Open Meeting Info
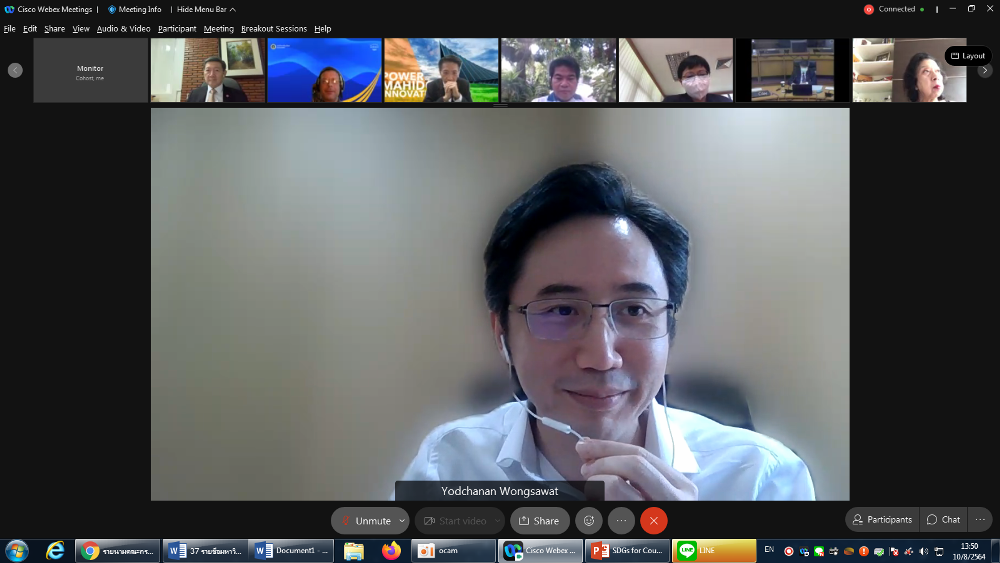The image size is (1000, 563). pos(134,9)
